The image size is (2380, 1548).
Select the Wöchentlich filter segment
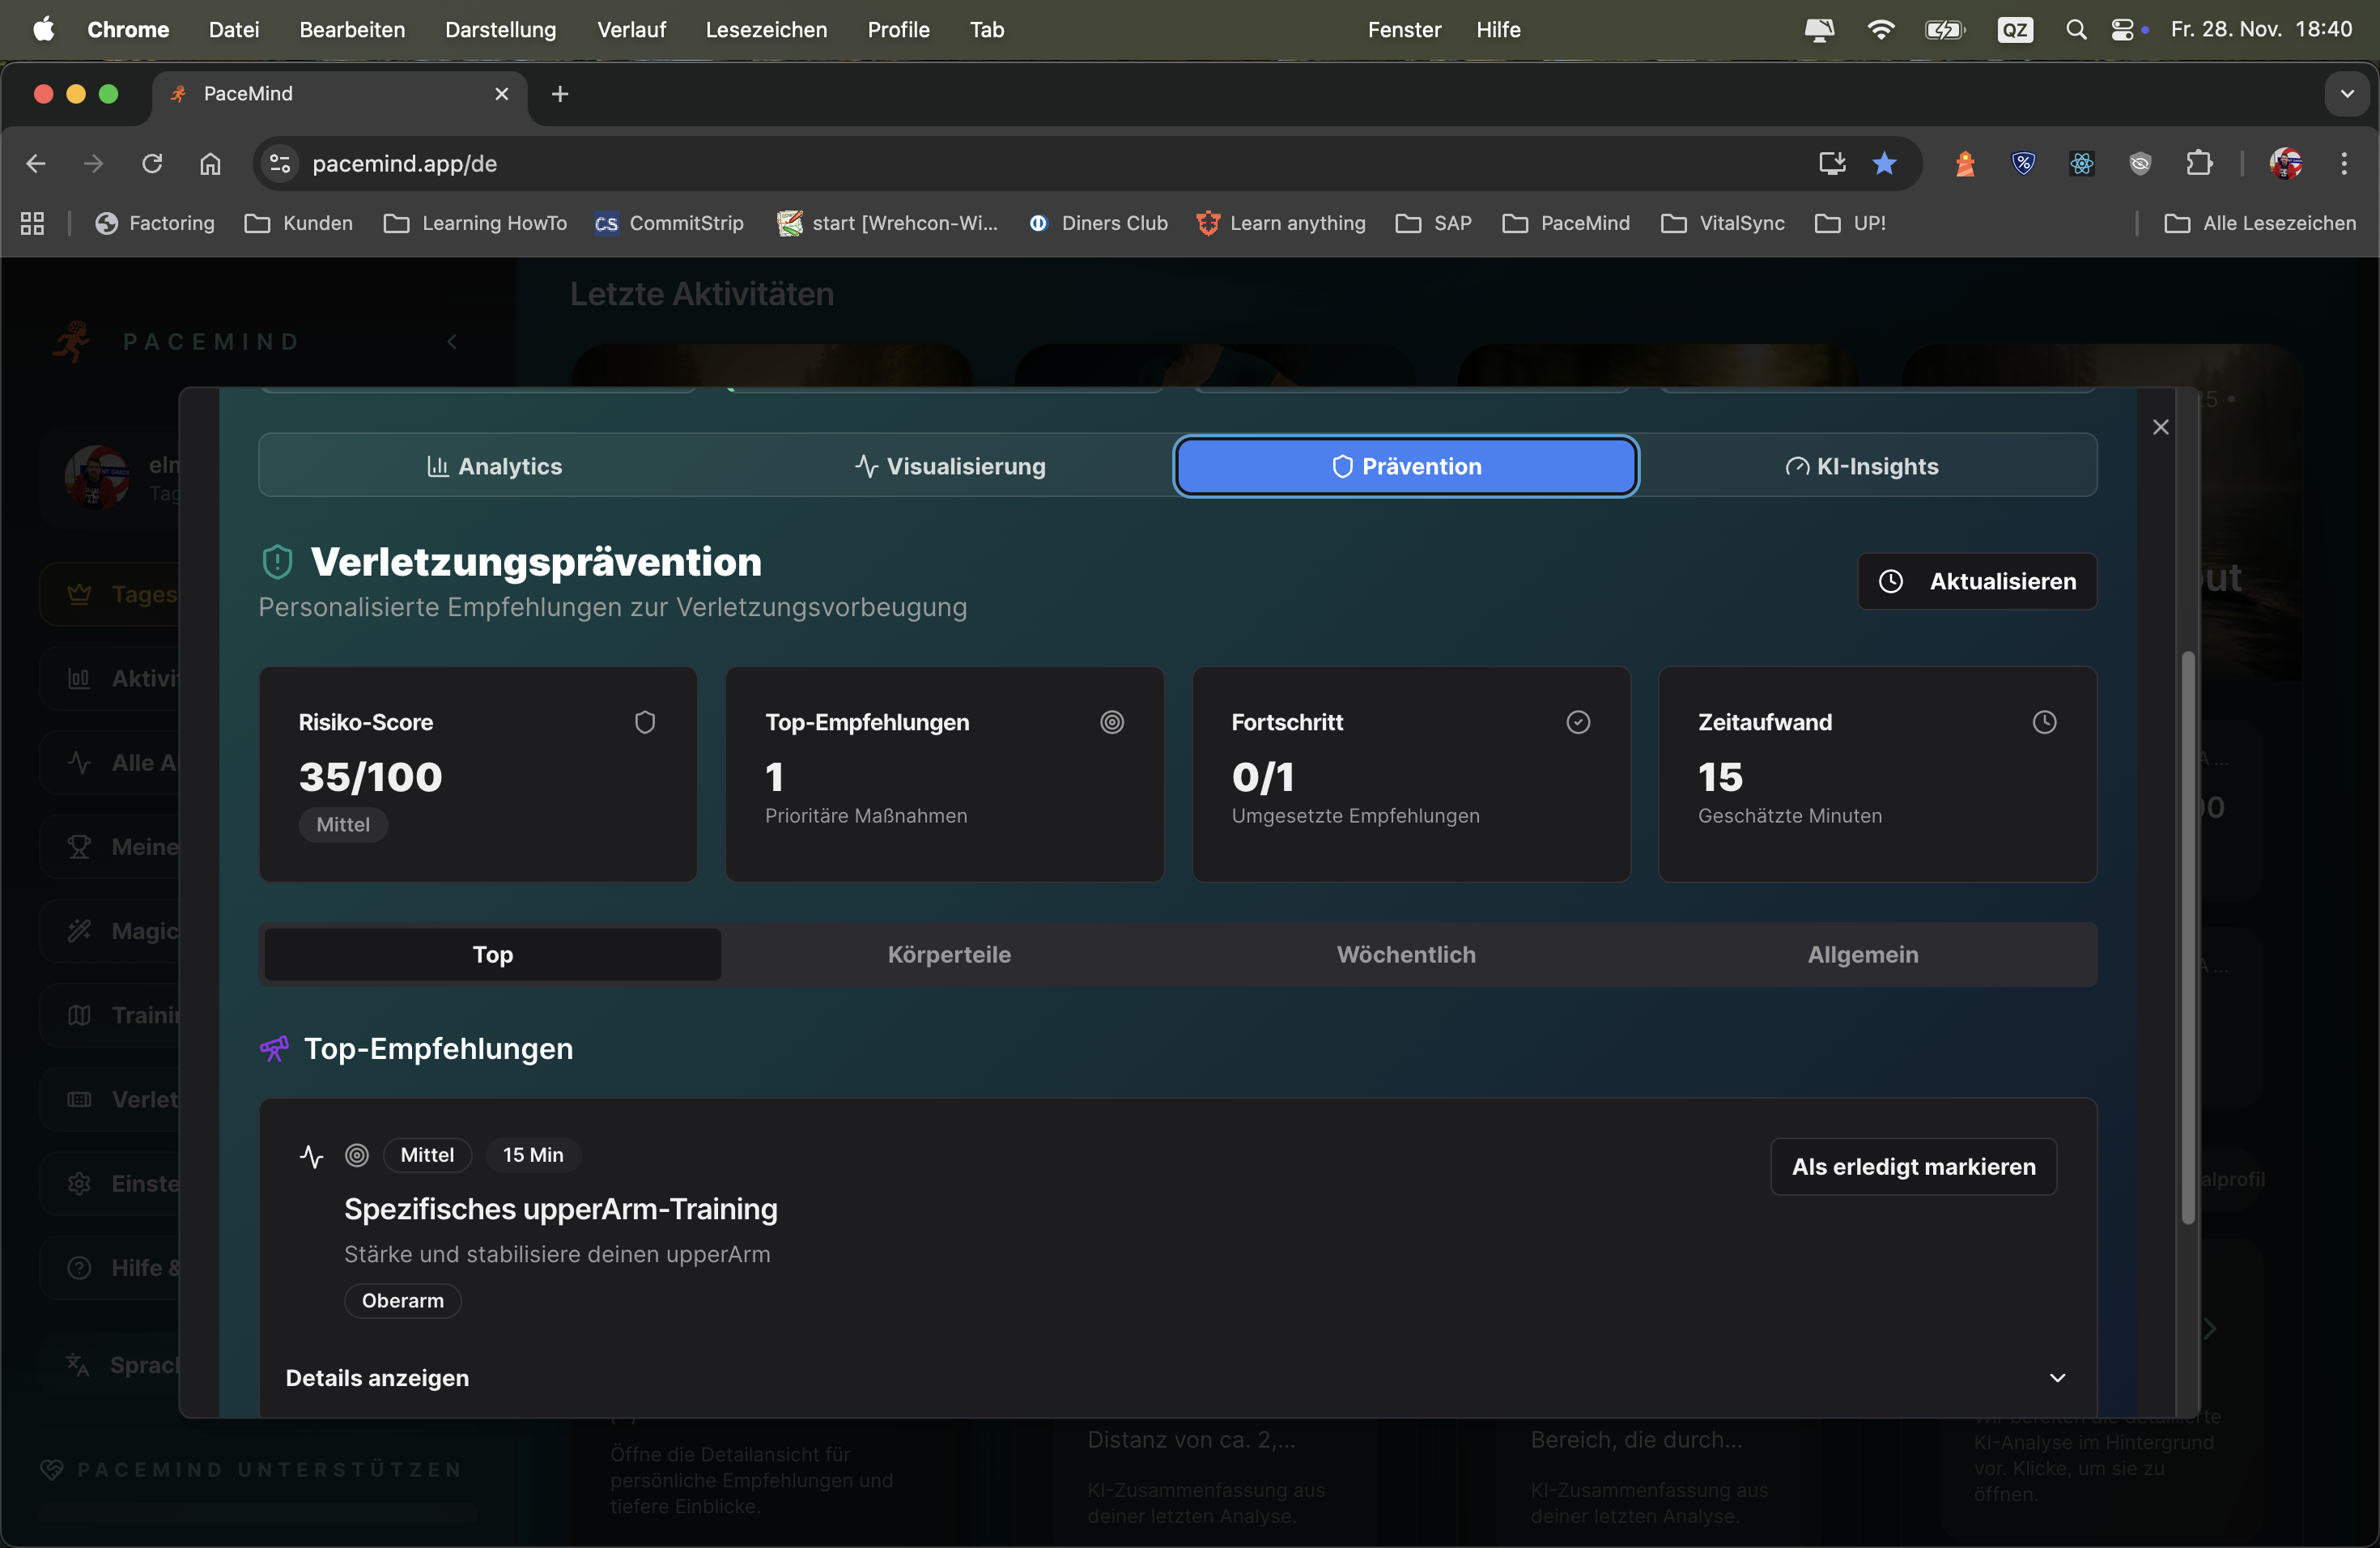click(x=1406, y=954)
